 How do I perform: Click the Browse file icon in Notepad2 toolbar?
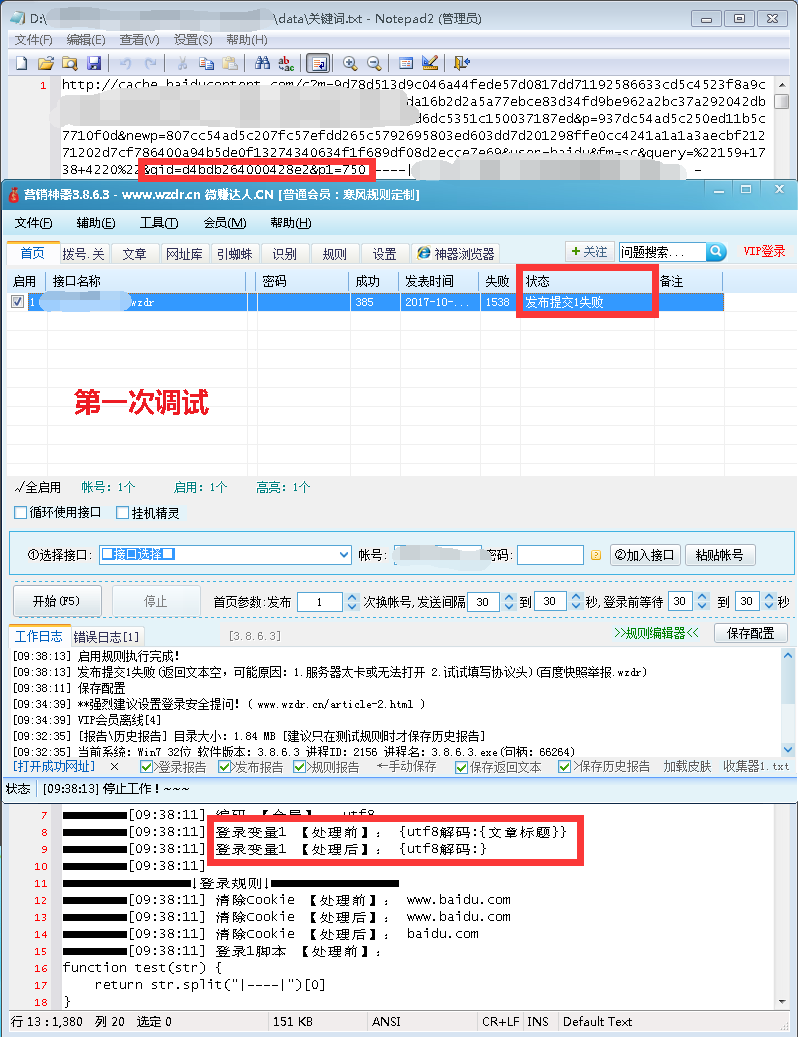point(69,63)
